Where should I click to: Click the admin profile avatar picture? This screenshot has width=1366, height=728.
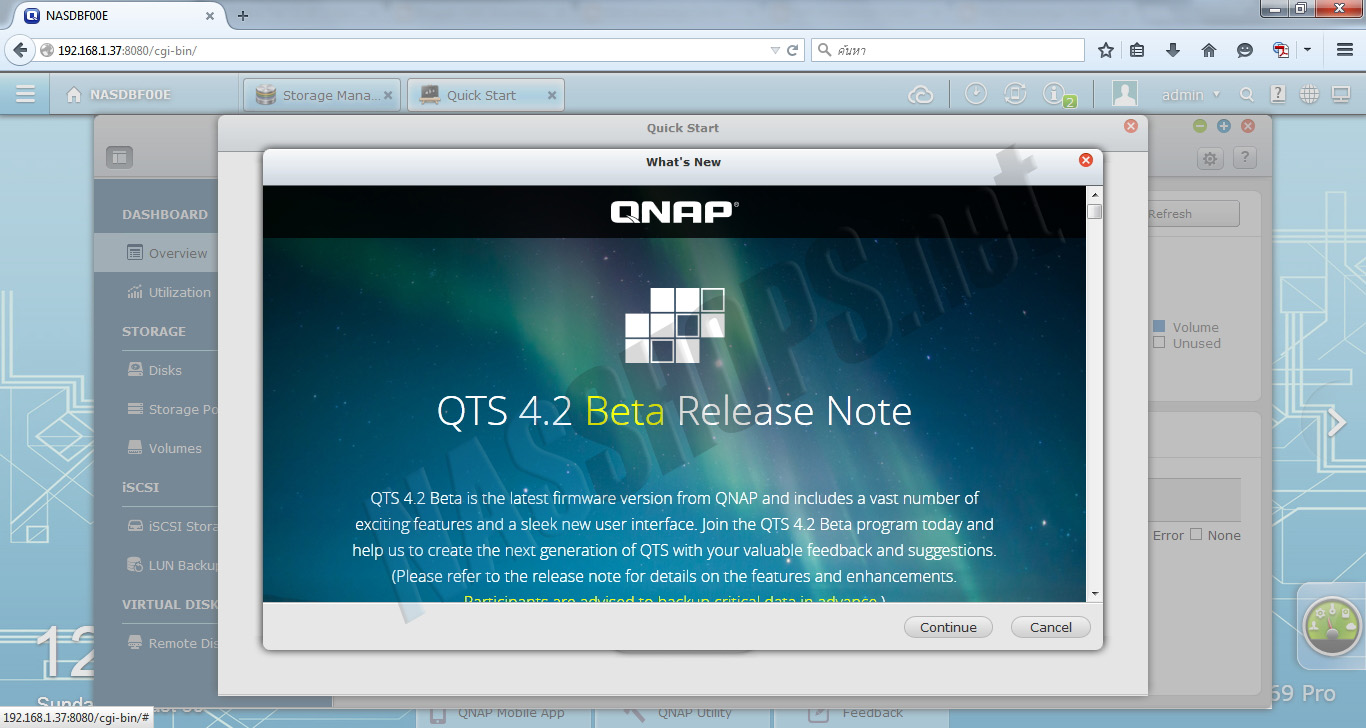point(1125,94)
